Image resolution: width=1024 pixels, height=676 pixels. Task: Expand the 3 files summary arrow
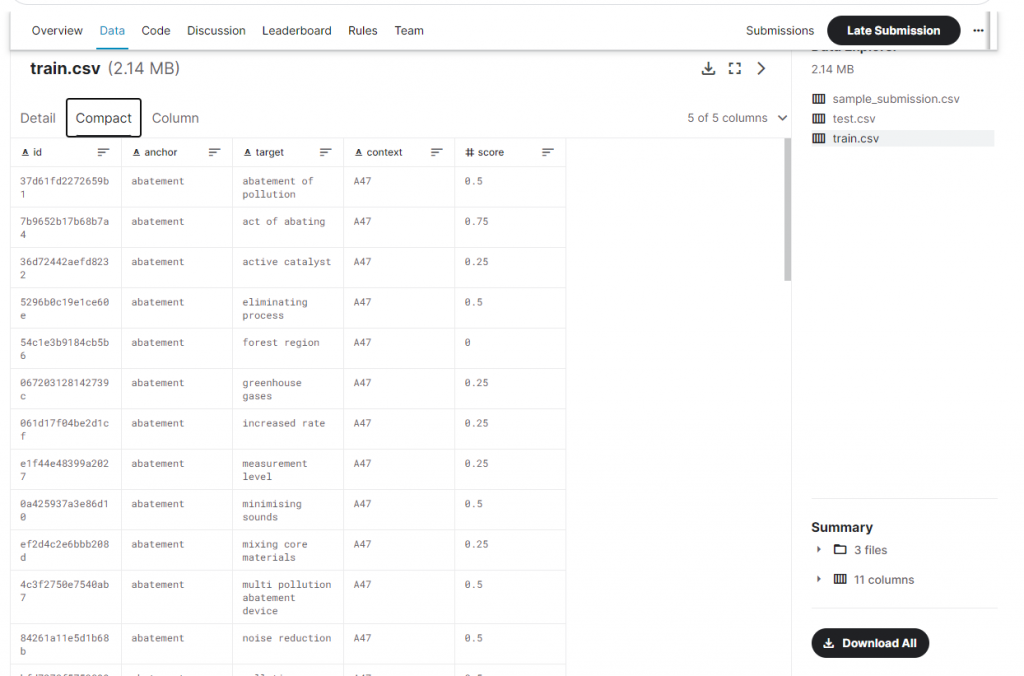(x=818, y=549)
